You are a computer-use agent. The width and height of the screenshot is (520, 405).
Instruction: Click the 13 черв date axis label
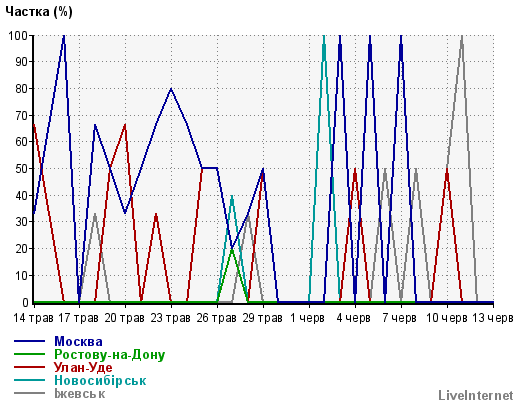coord(493,318)
